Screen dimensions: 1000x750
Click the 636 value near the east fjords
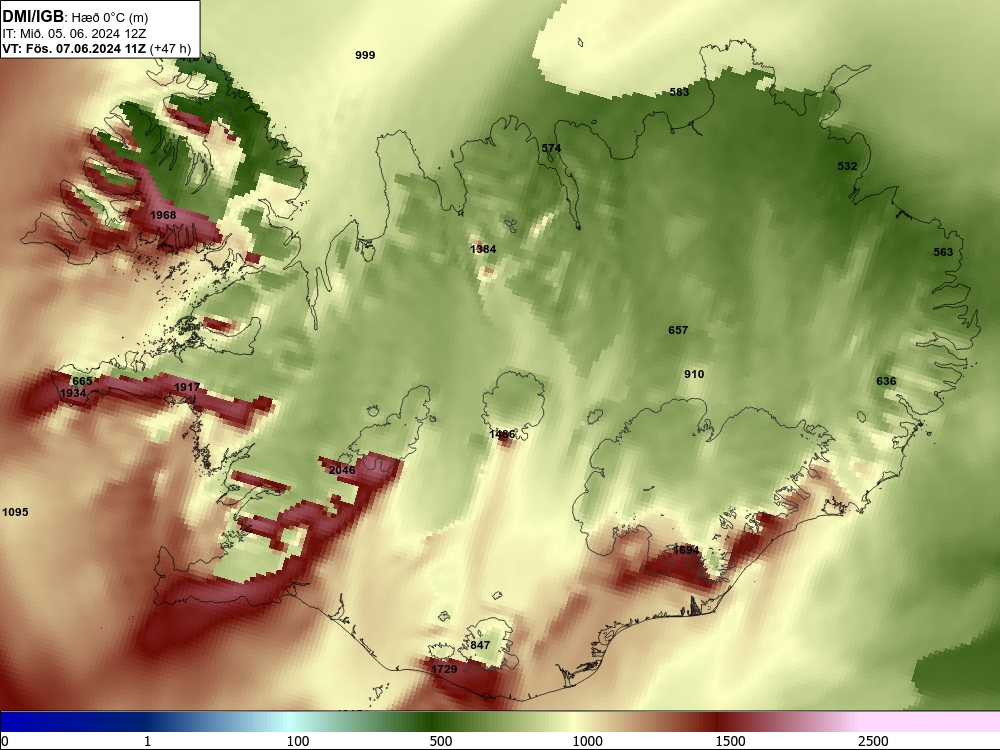tap(886, 381)
